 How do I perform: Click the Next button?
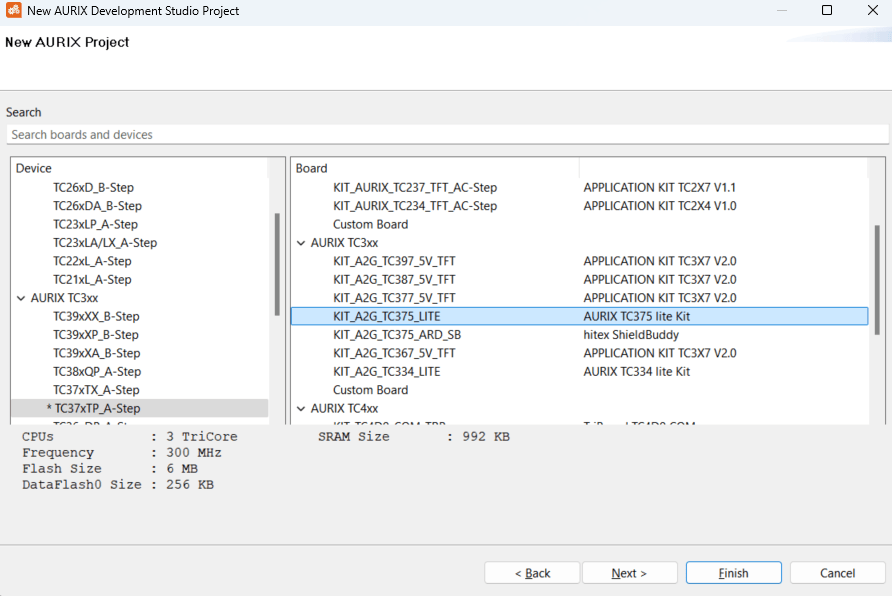[629, 573]
